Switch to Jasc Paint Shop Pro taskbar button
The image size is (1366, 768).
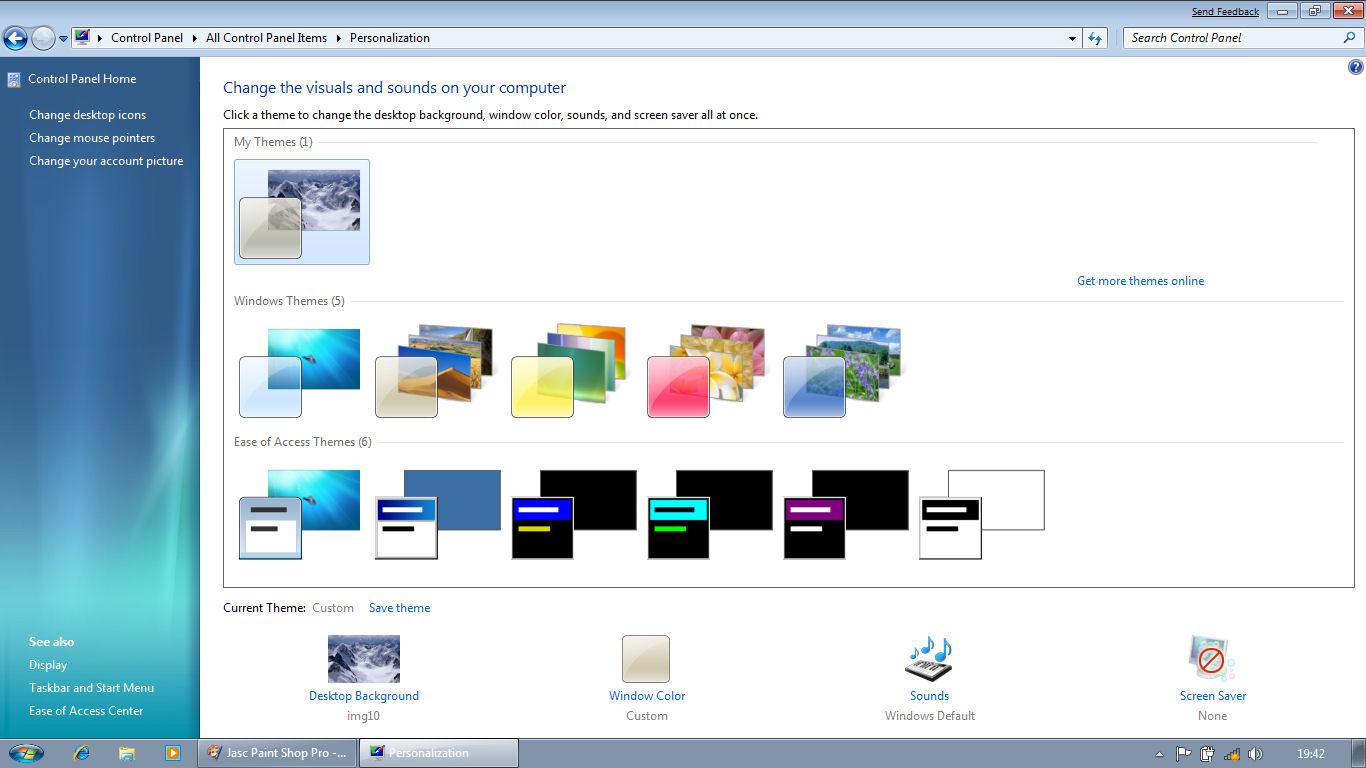coord(277,753)
